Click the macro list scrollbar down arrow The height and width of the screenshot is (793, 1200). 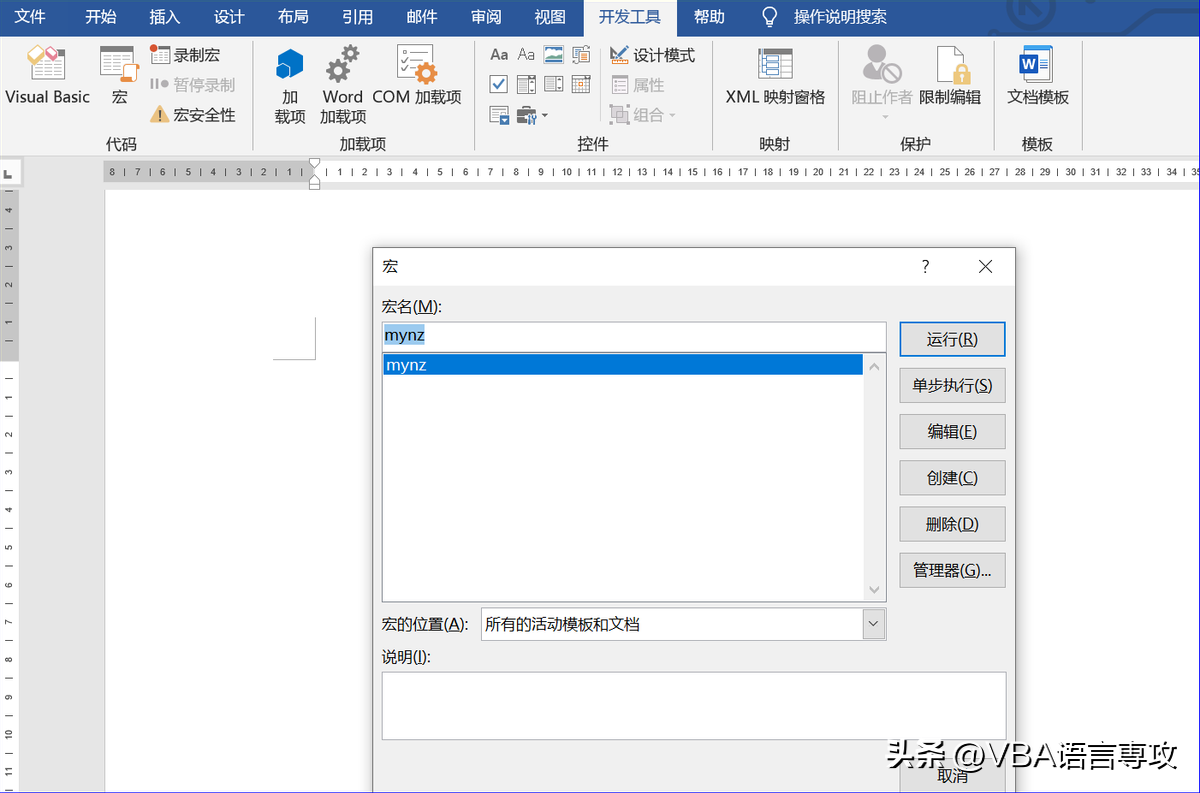874,590
